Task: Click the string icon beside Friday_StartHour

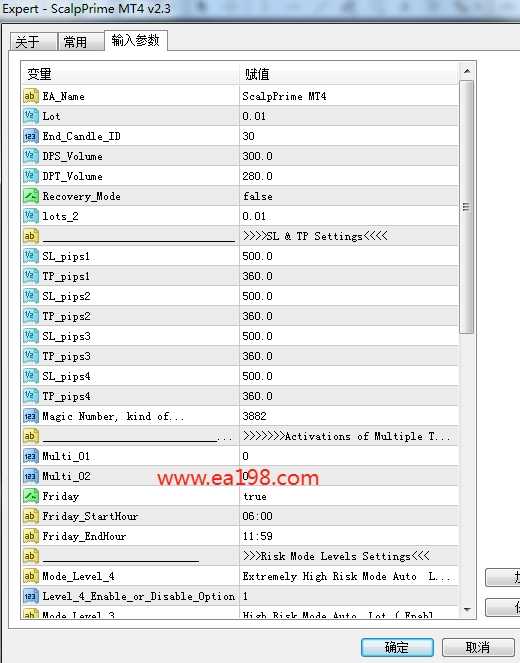Action: click(31, 516)
